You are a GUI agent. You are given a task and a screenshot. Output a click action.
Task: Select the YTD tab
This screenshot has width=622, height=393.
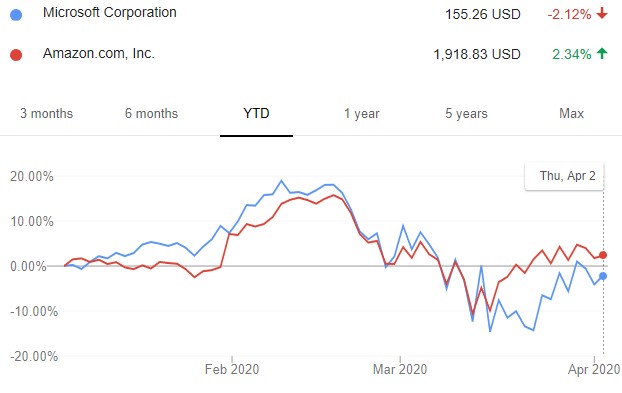click(256, 113)
